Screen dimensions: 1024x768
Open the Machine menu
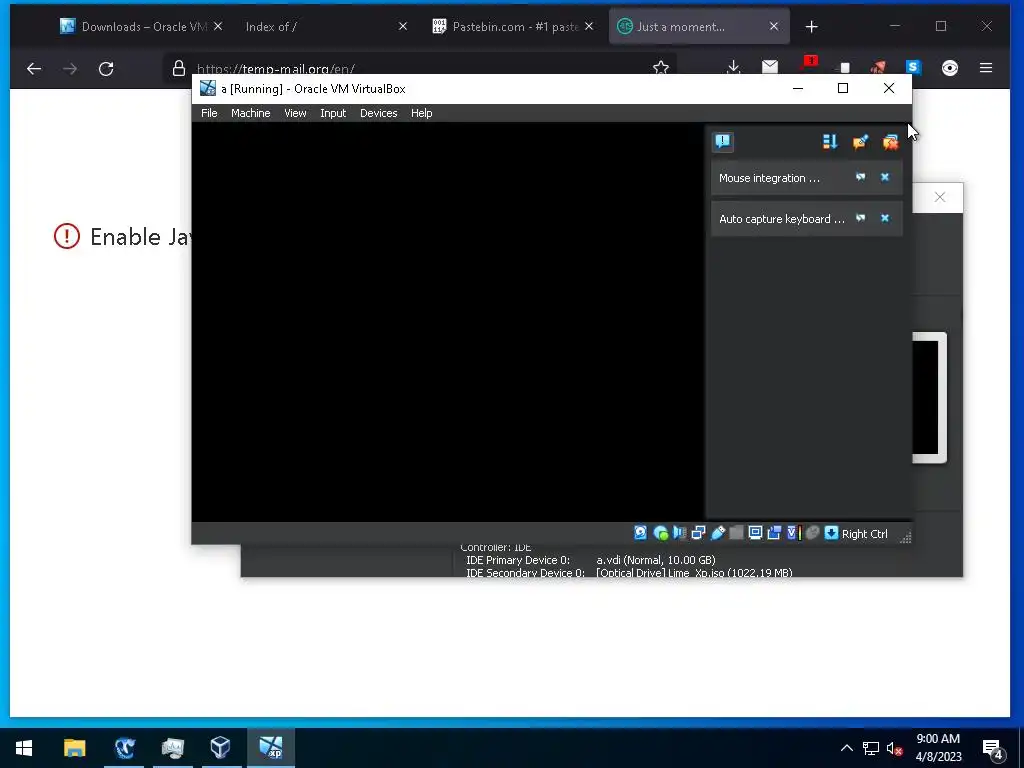point(250,113)
